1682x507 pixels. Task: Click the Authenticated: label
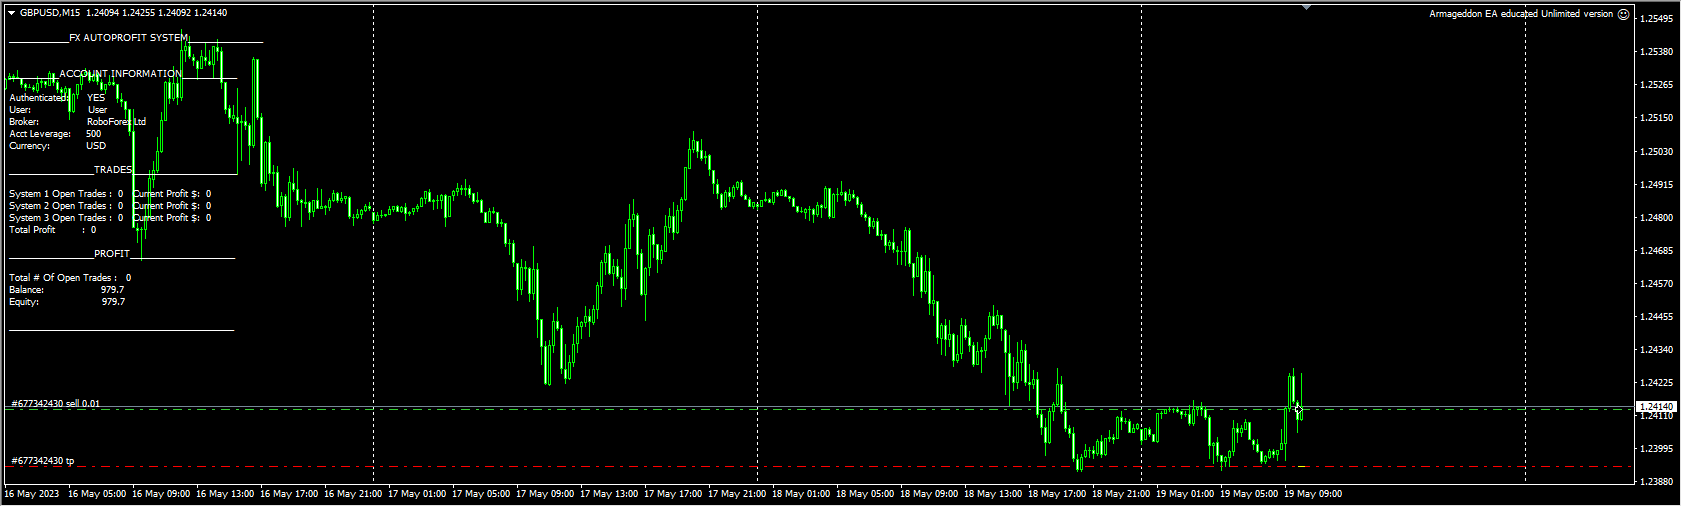point(39,98)
